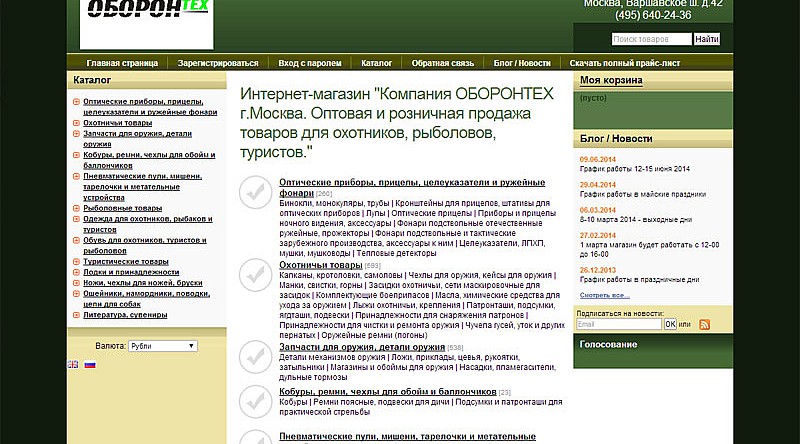The image size is (800, 444).
Task: Click checkmark icon beside Кобуры, ремни, чехлы
Action: coord(256,399)
